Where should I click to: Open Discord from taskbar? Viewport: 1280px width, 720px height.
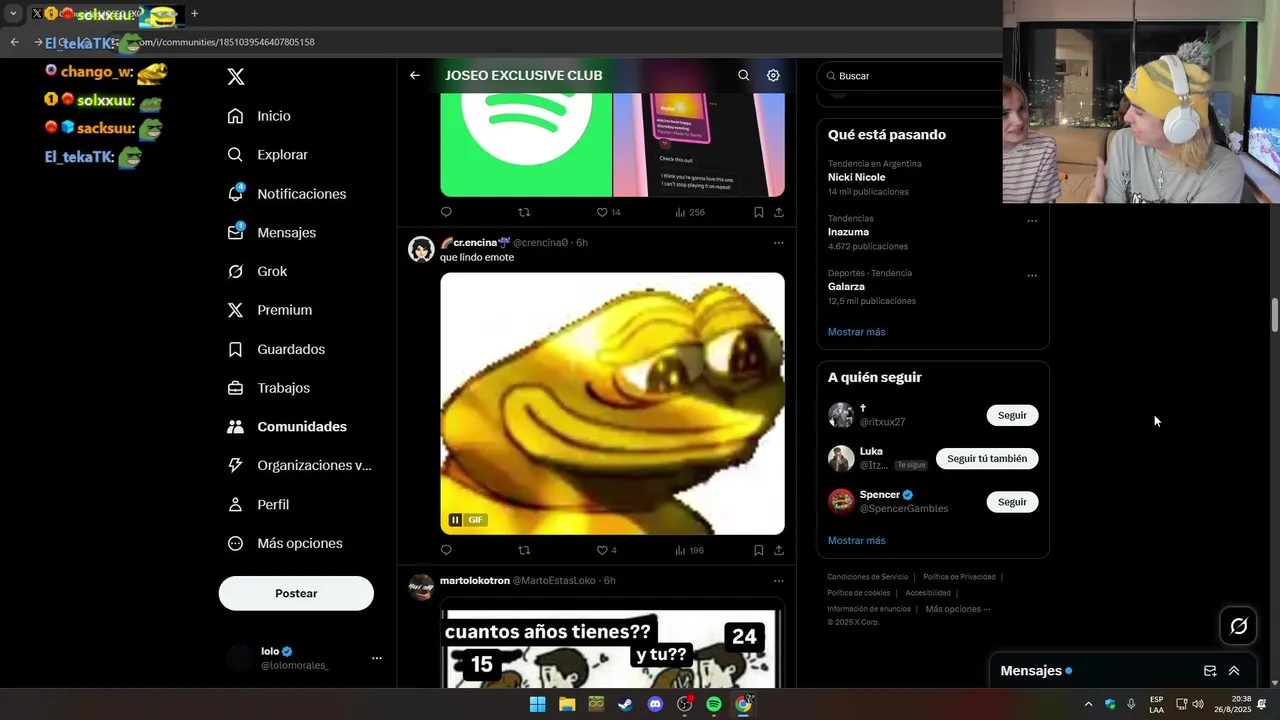tap(655, 704)
